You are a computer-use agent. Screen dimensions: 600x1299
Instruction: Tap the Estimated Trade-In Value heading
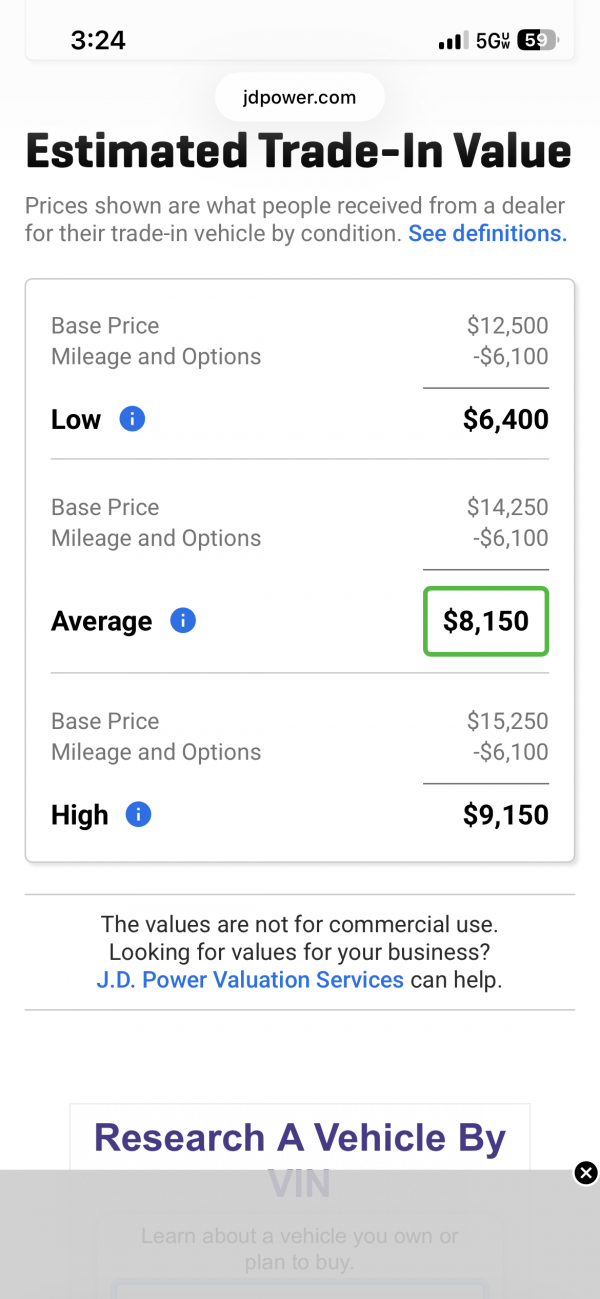tap(298, 152)
